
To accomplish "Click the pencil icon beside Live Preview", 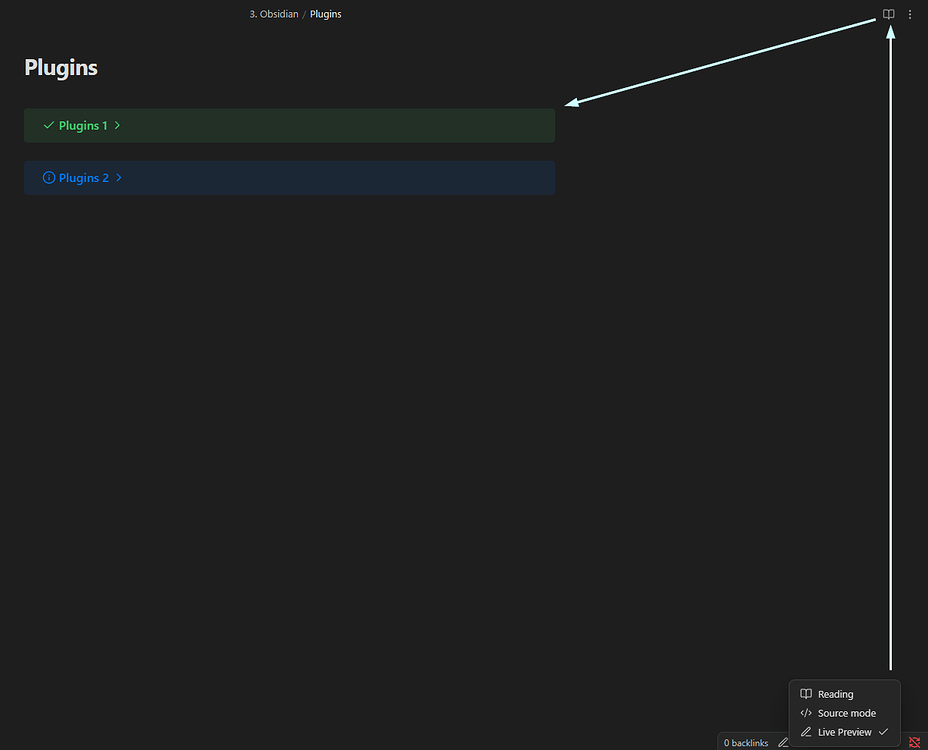I will [806, 732].
